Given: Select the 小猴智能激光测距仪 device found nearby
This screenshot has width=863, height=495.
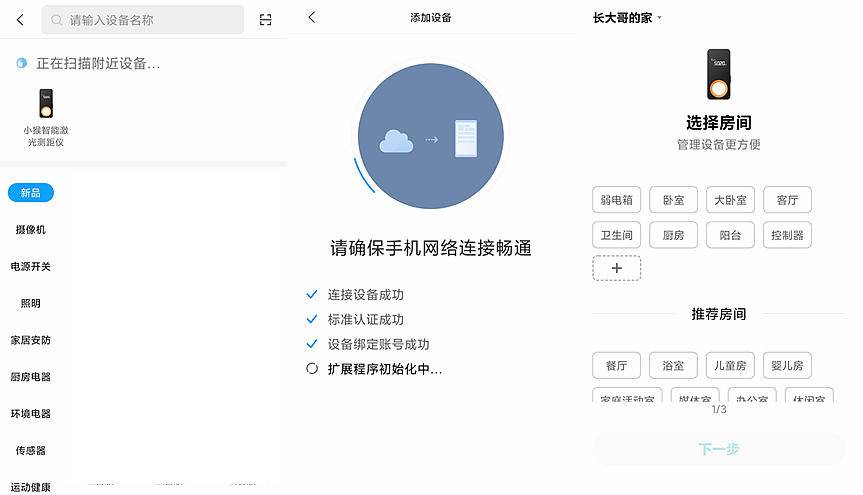Looking at the screenshot, I should (x=46, y=118).
